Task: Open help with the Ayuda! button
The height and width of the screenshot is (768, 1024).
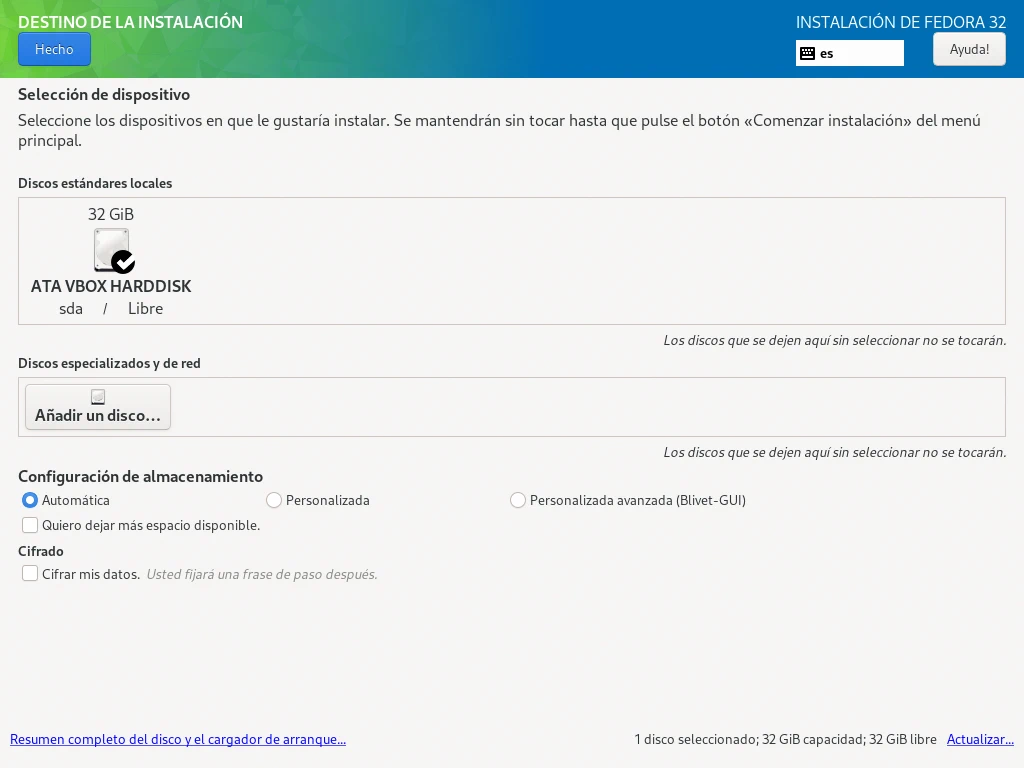Action: (x=968, y=49)
